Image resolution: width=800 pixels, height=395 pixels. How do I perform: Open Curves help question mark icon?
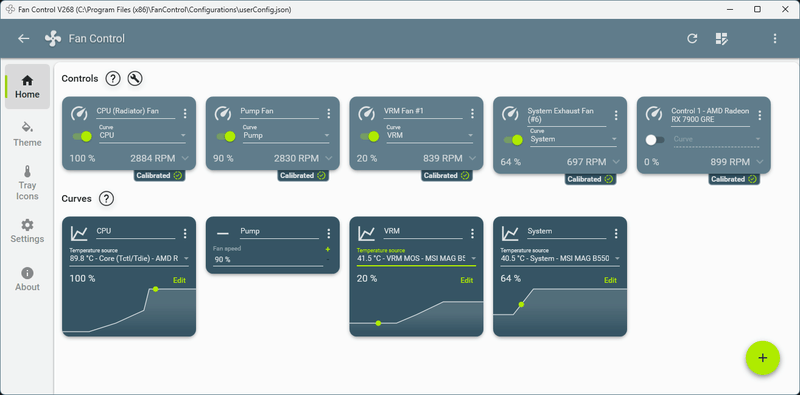pyautogui.click(x=106, y=199)
